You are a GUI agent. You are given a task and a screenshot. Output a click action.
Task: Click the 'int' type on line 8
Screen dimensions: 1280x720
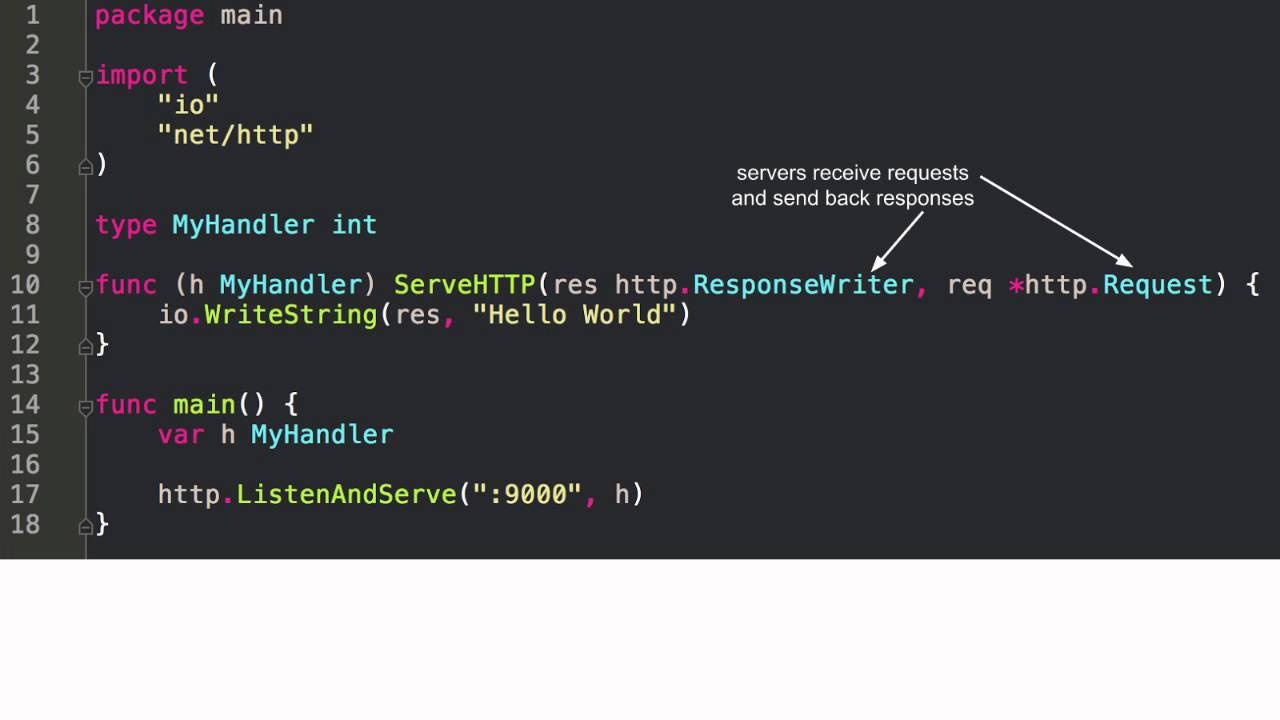click(x=354, y=225)
